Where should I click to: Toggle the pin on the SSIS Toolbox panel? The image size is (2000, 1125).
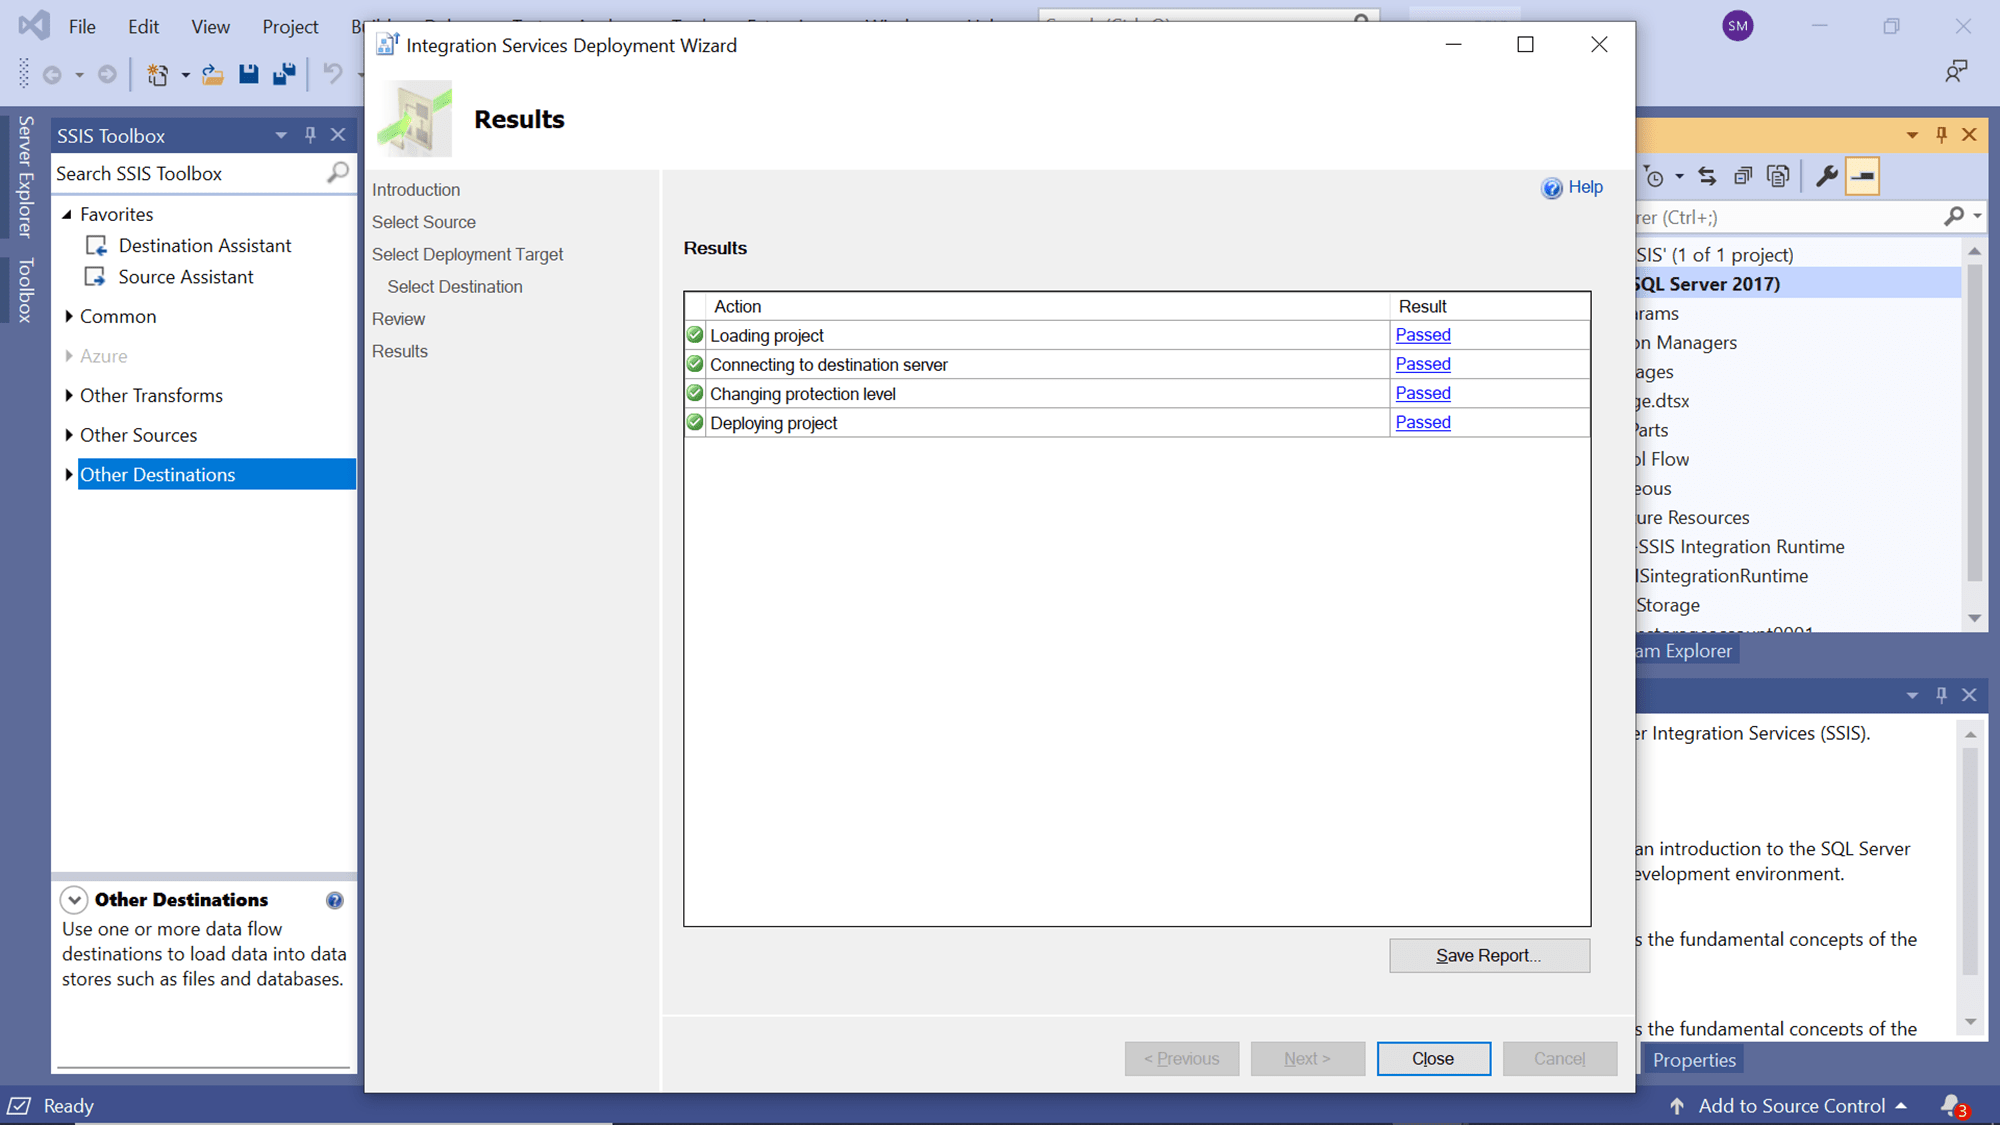(310, 134)
